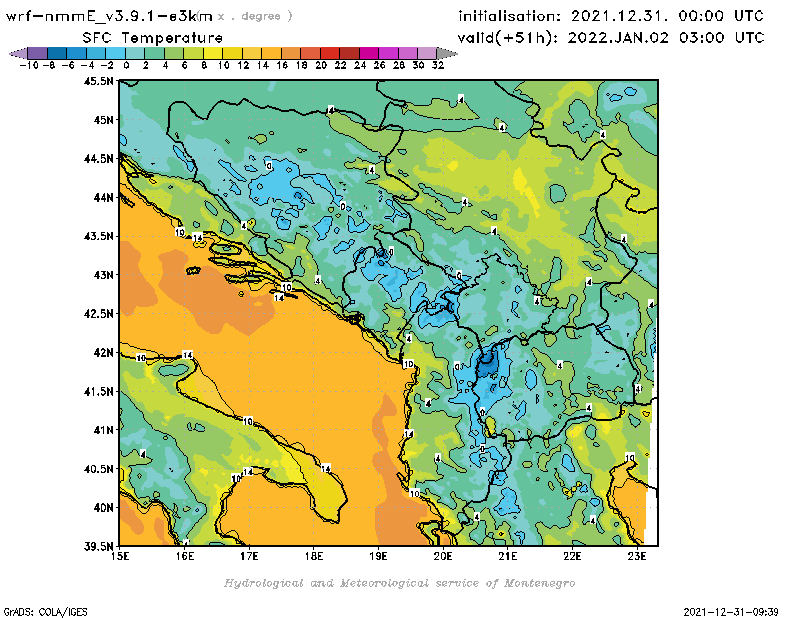The image size is (800, 618).
Task: Click the "44.5N" latitude axis label
Action: (98, 159)
